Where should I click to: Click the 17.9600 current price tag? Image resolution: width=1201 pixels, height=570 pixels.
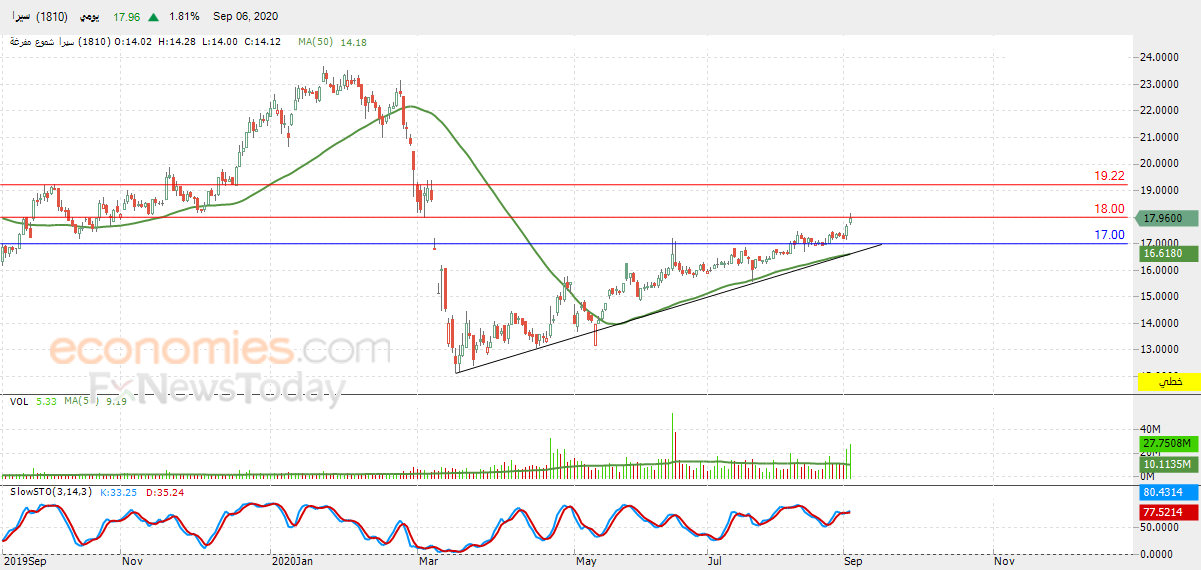click(1168, 217)
